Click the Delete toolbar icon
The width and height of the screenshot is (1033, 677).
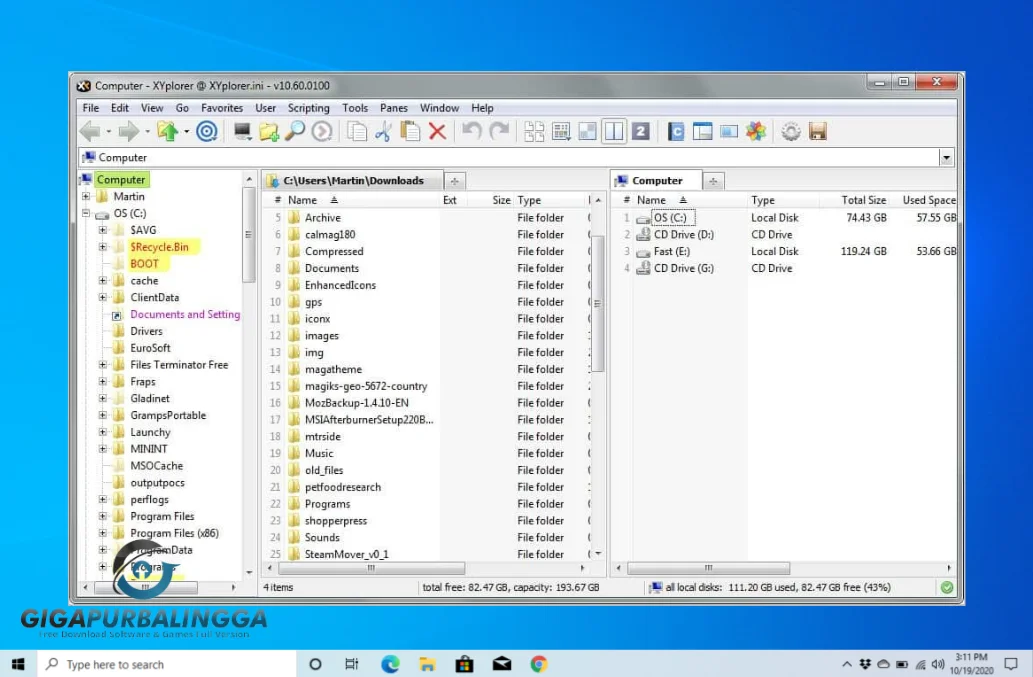[x=437, y=130]
